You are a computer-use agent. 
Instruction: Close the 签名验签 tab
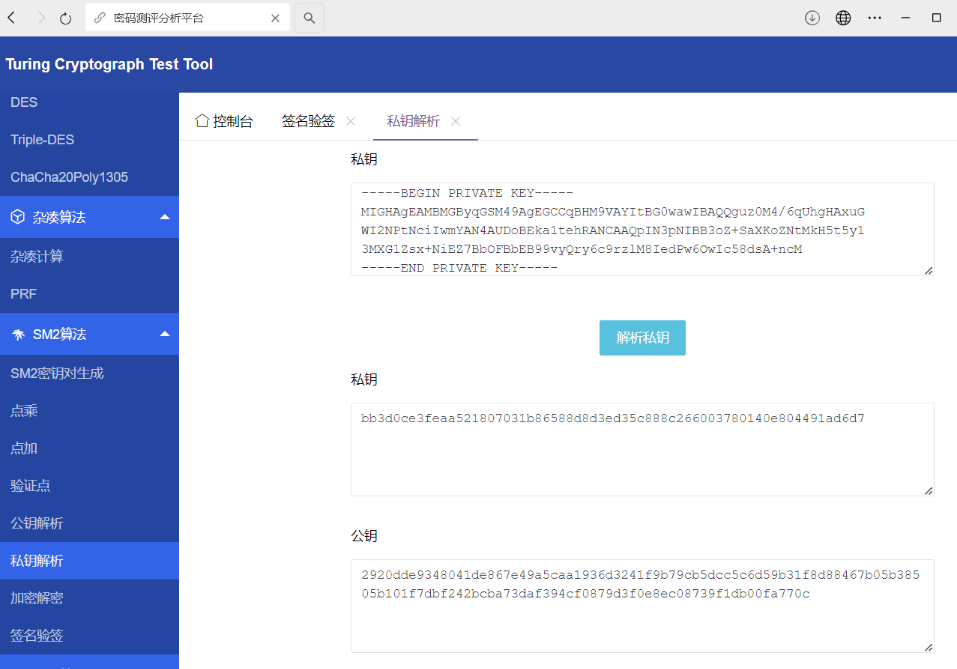pos(350,121)
